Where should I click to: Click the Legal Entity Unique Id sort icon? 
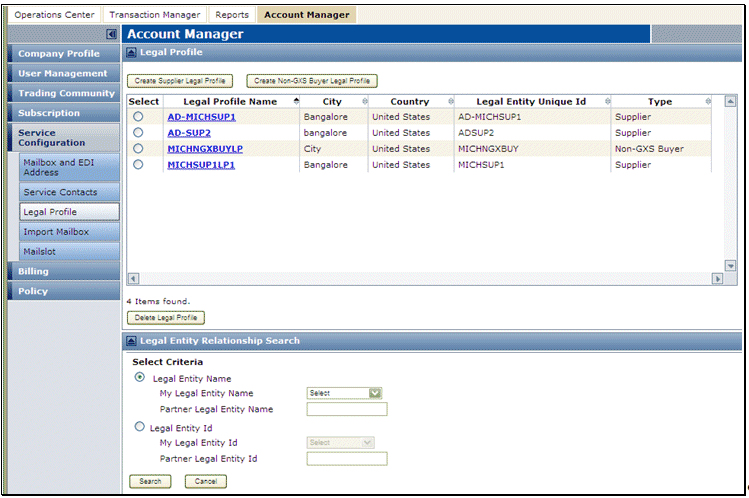click(x=604, y=102)
